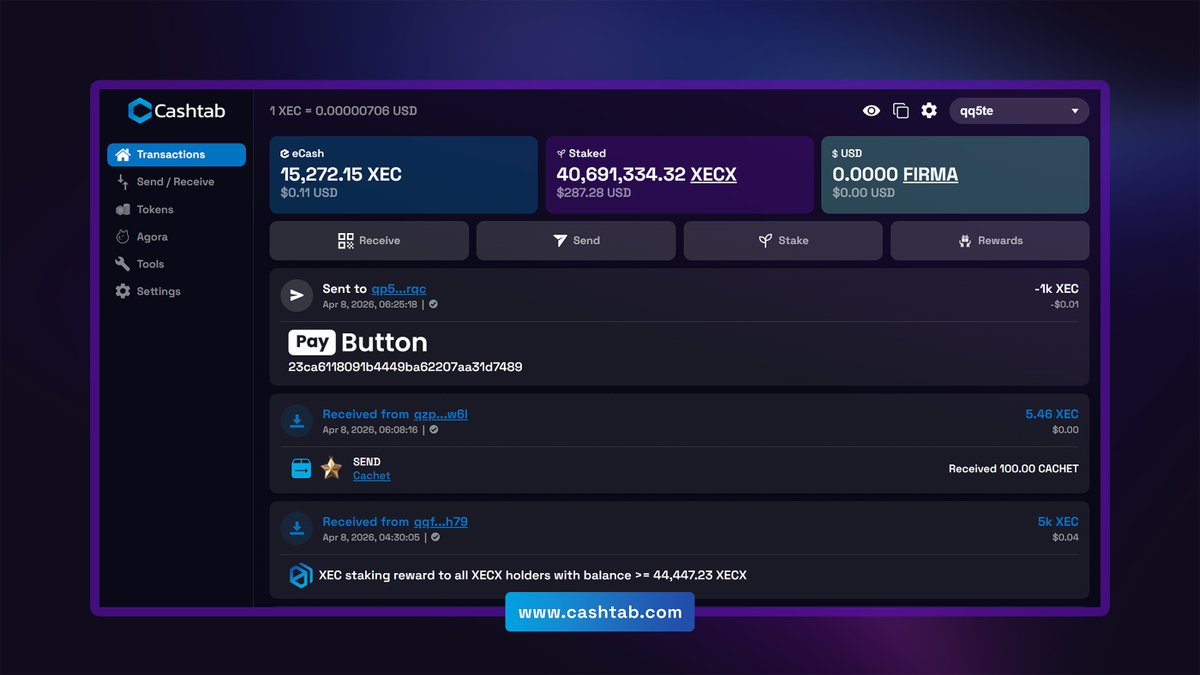Open the qqf...h79 sender link

(x=441, y=522)
